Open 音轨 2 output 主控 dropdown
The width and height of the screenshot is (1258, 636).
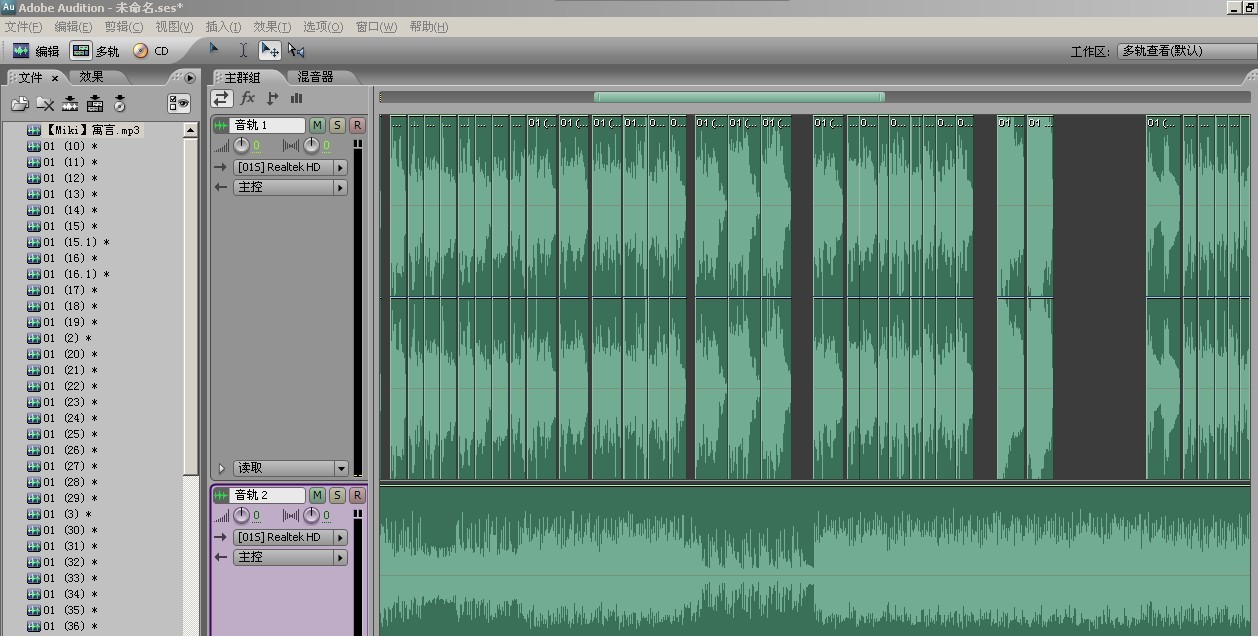tap(290, 557)
